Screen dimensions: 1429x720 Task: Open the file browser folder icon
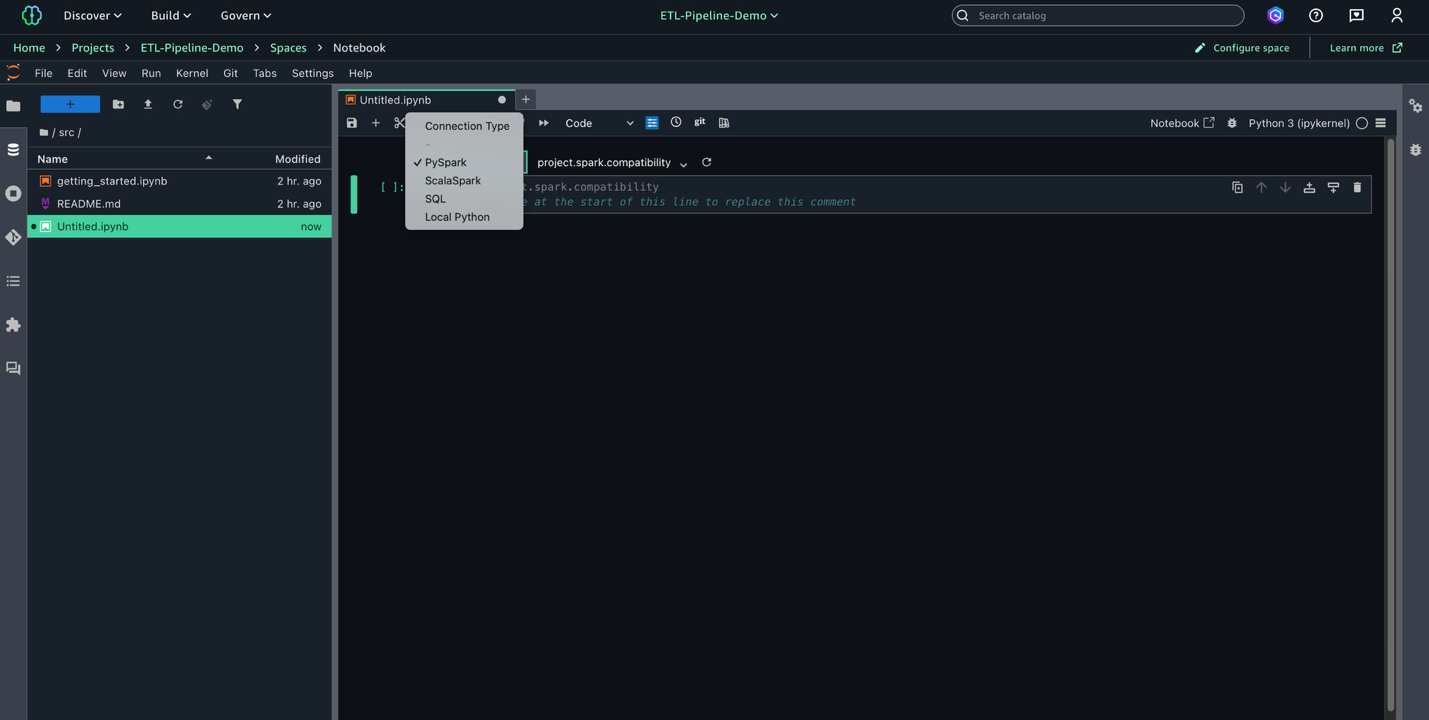13,106
